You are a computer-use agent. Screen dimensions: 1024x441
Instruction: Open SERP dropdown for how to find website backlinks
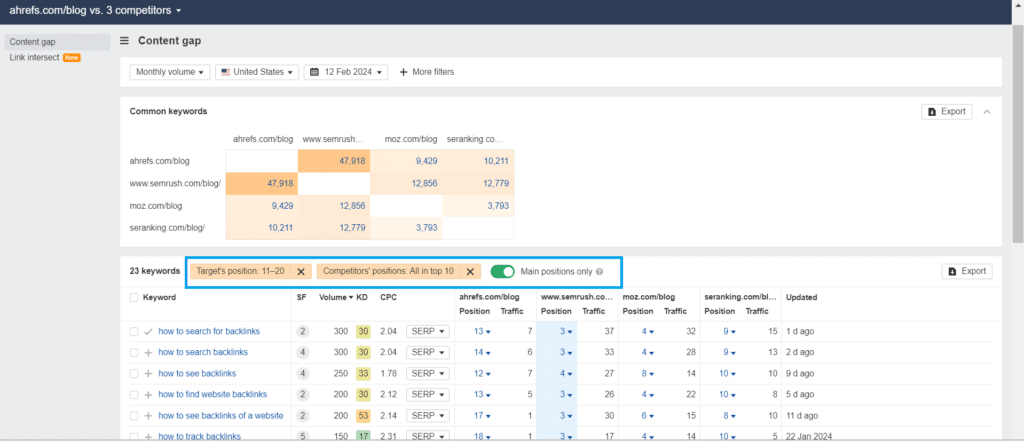(x=428, y=395)
